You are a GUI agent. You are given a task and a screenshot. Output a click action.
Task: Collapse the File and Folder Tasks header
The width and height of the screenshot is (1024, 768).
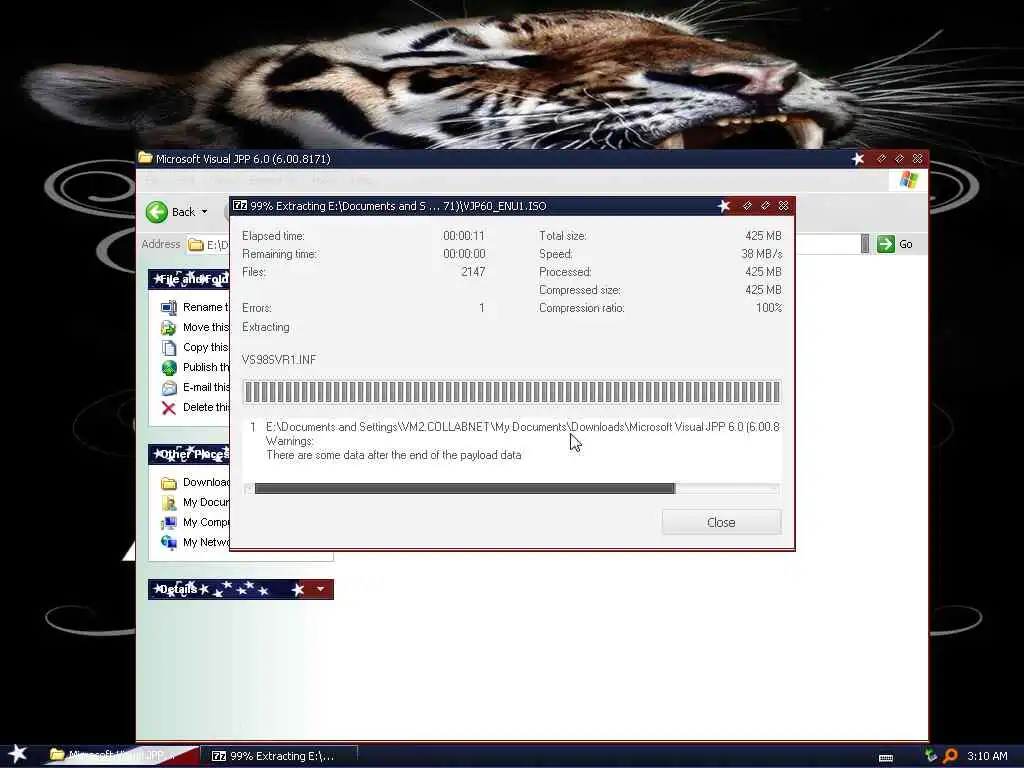(189, 280)
